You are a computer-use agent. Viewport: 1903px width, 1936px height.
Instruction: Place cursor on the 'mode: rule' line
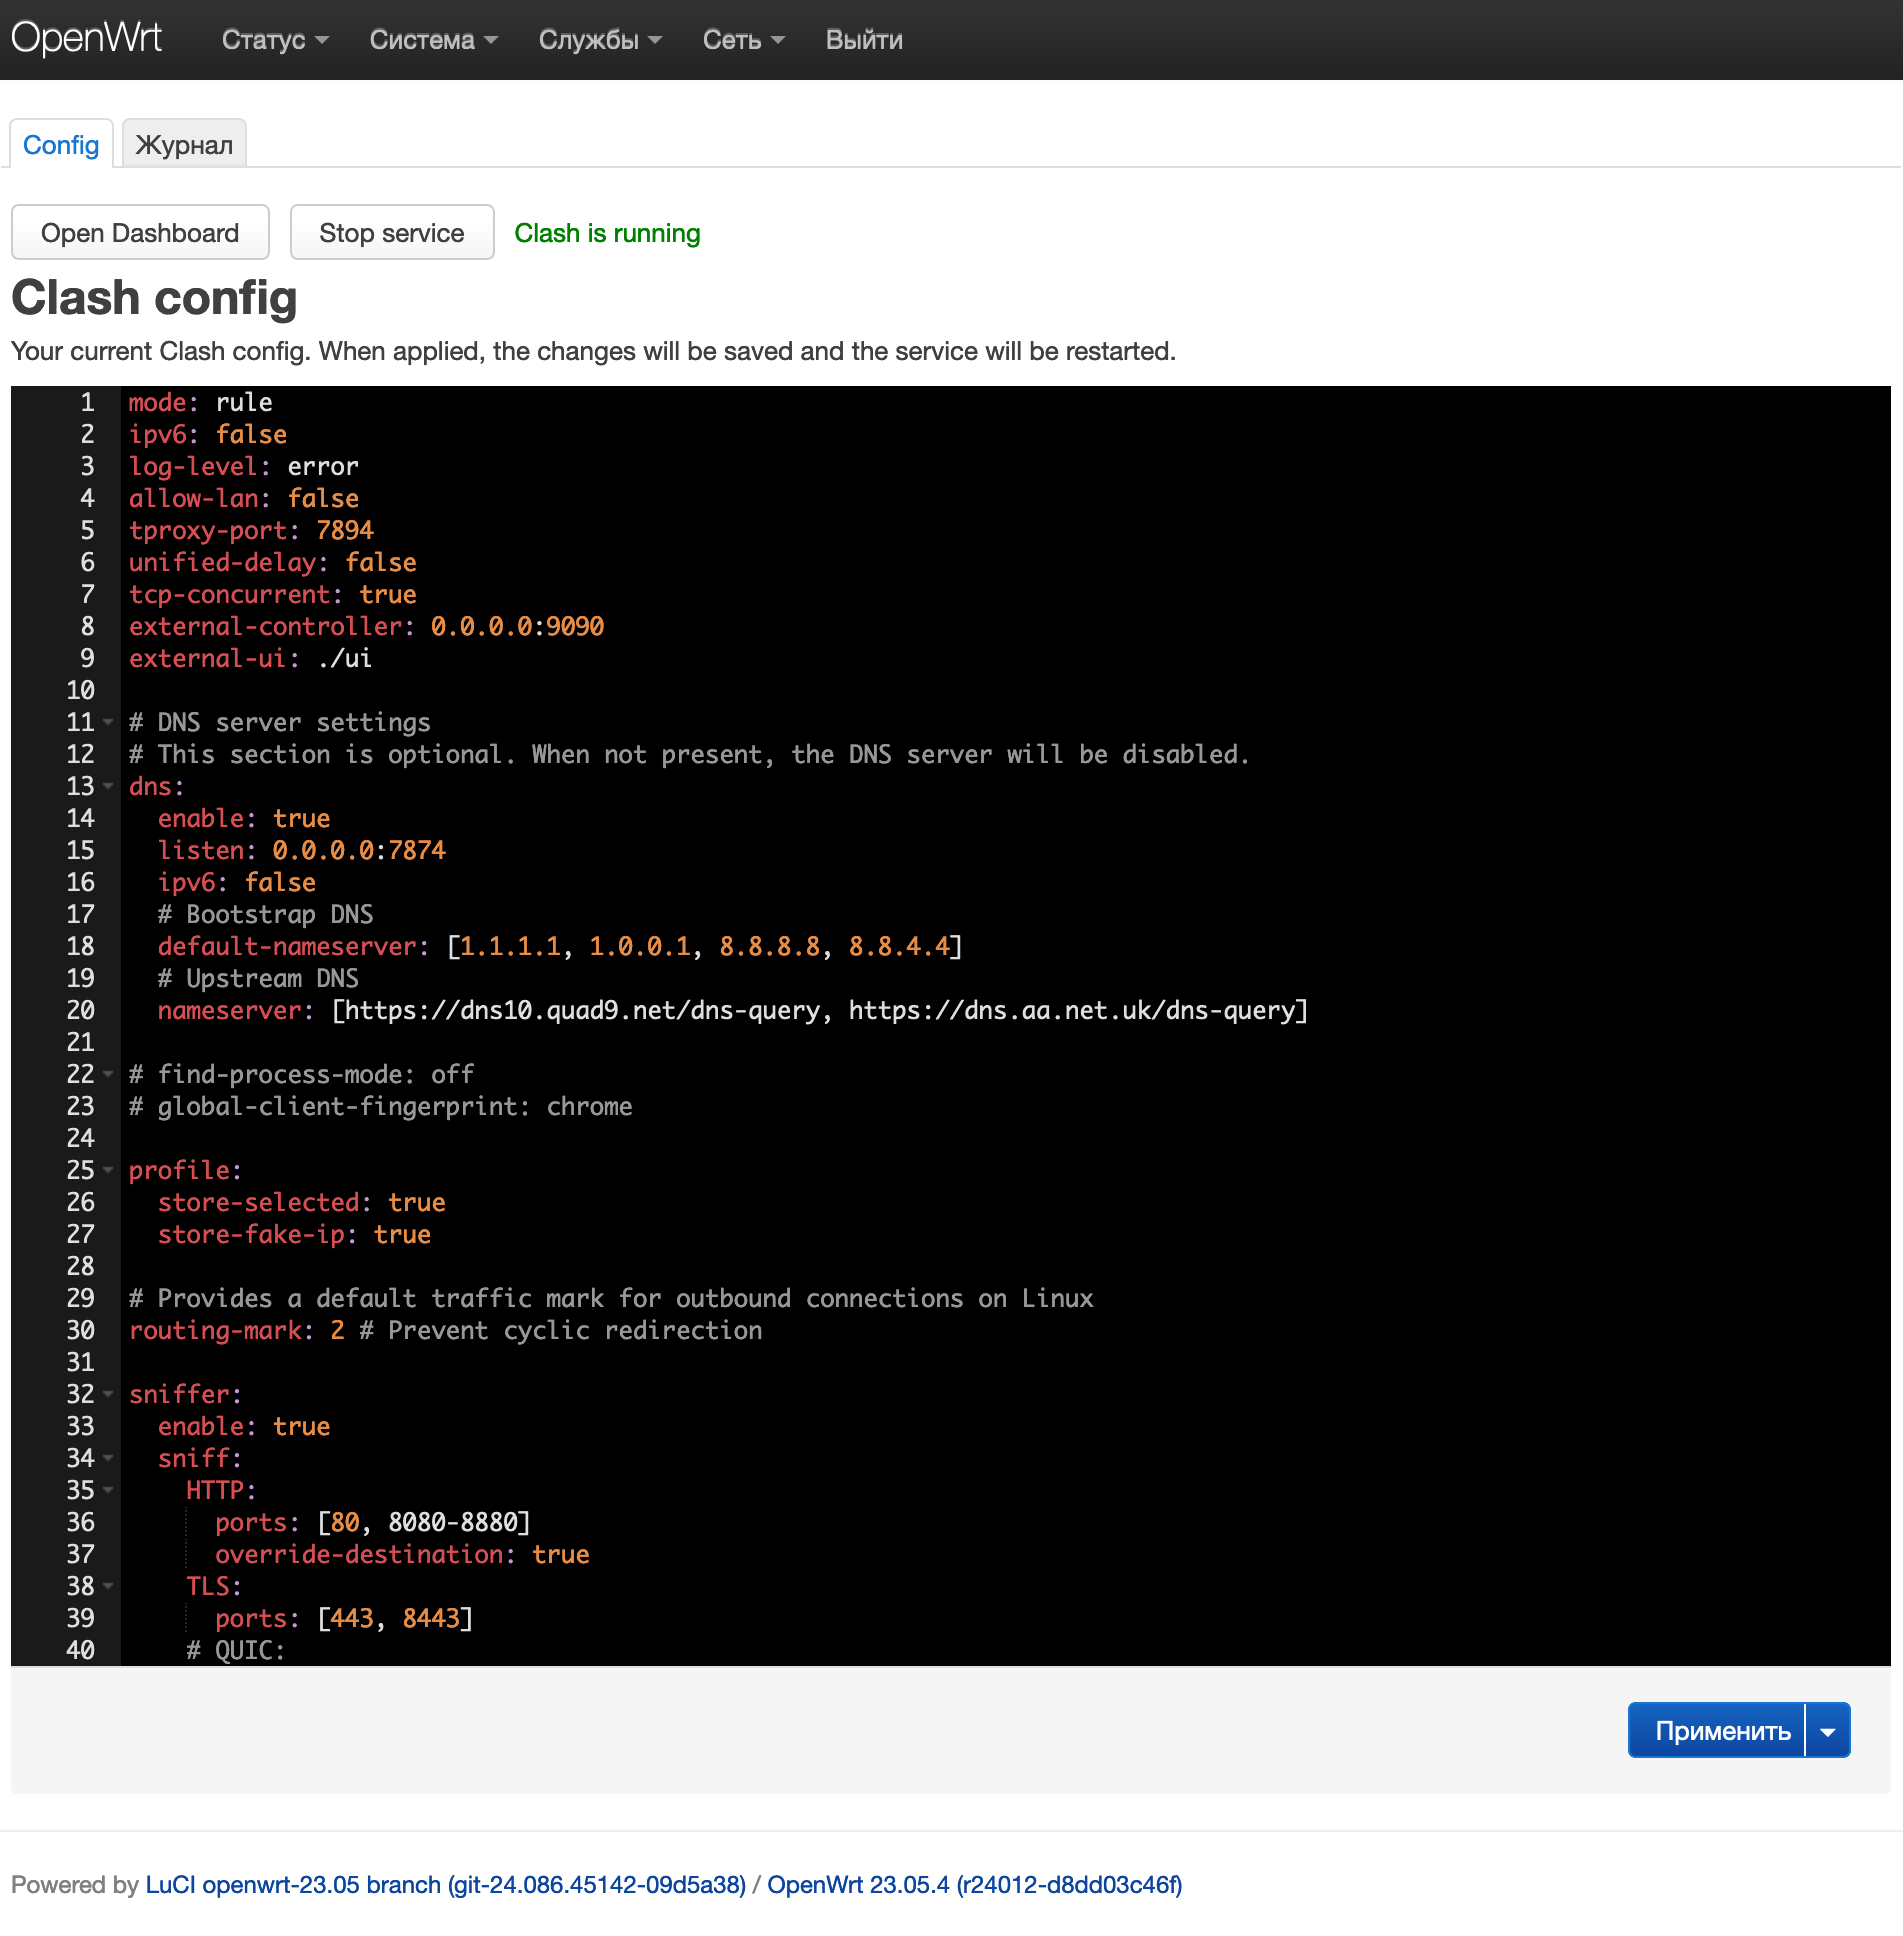201,402
